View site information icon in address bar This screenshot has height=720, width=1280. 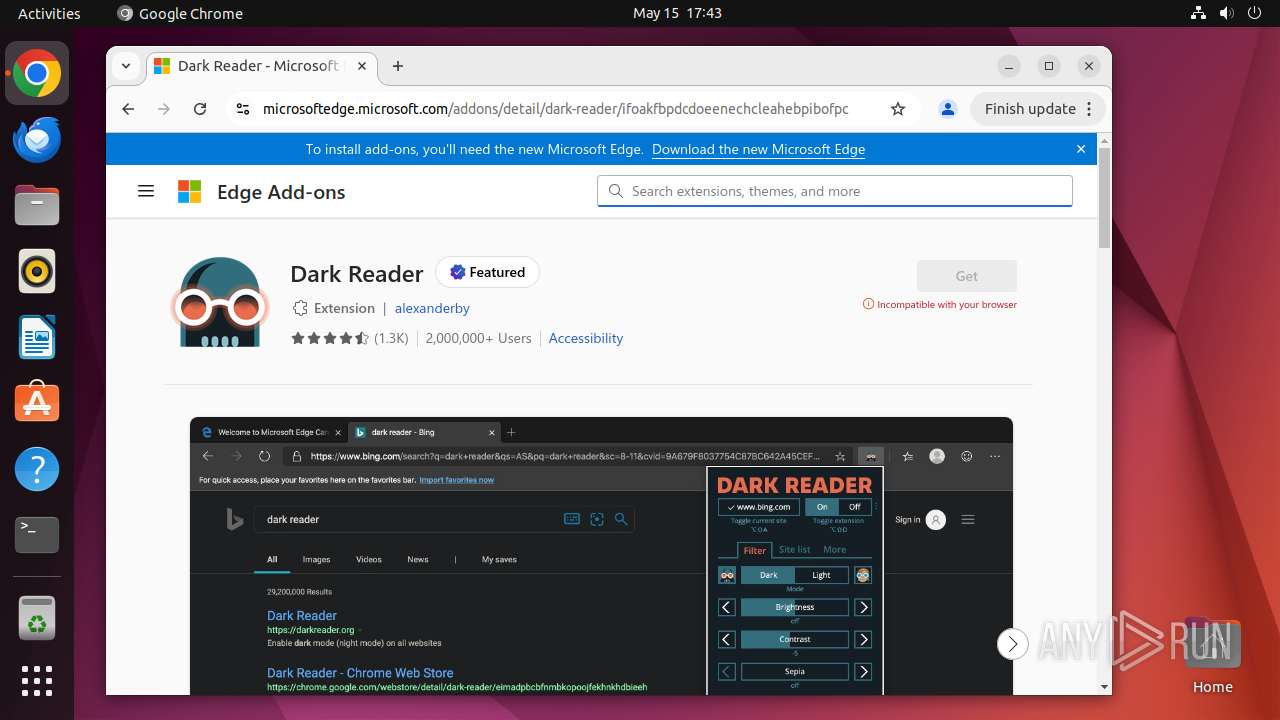(x=242, y=109)
